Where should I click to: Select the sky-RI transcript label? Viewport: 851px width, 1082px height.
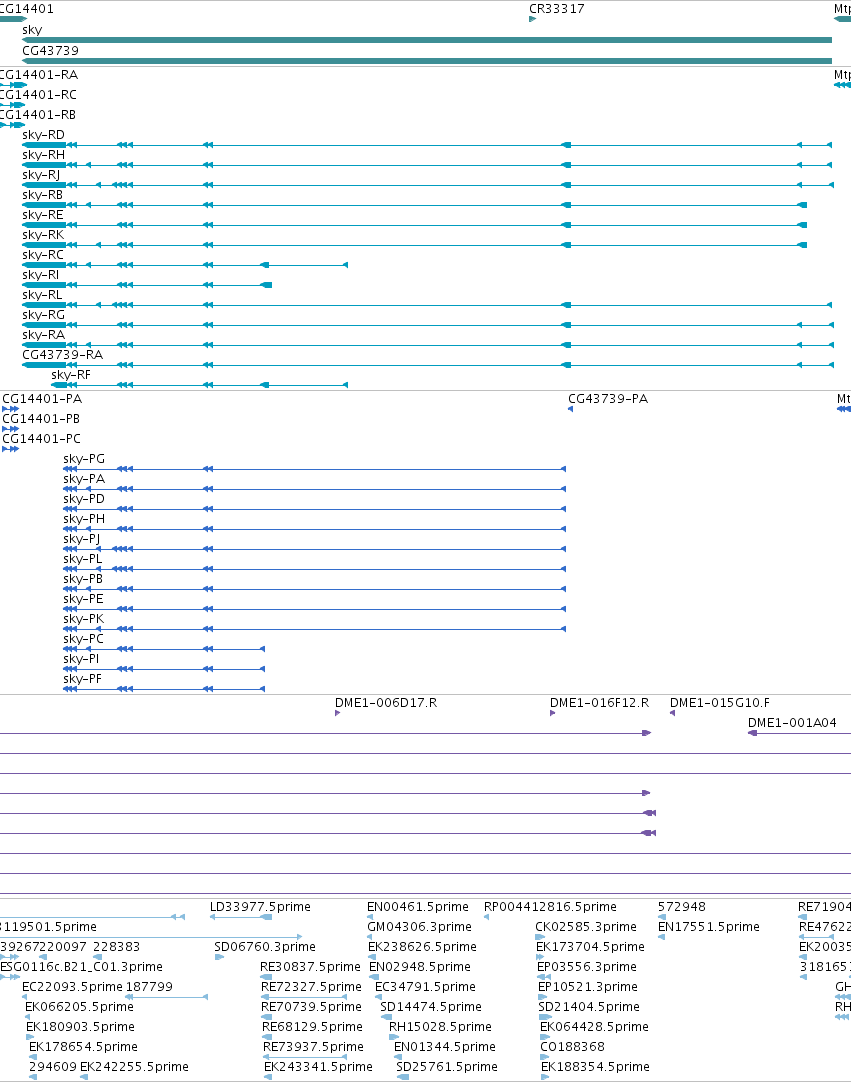[40, 275]
